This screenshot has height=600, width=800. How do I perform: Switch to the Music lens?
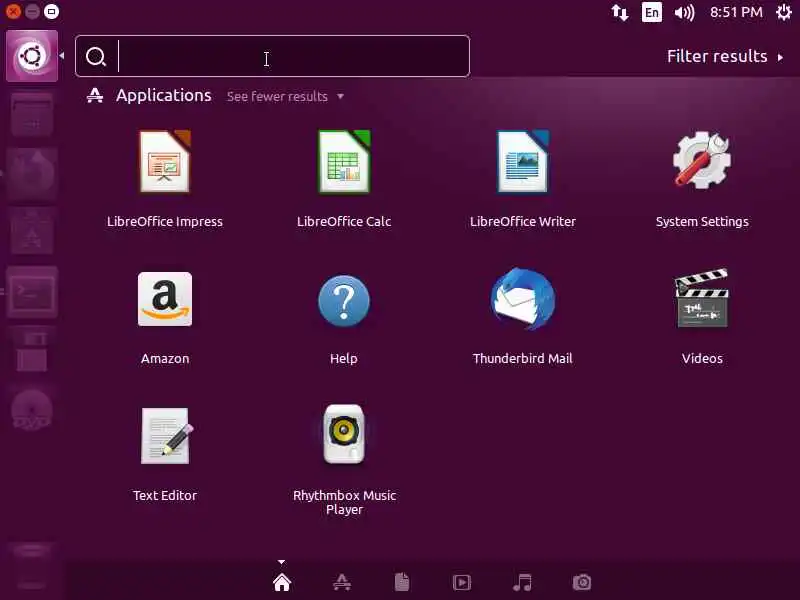[522, 582]
